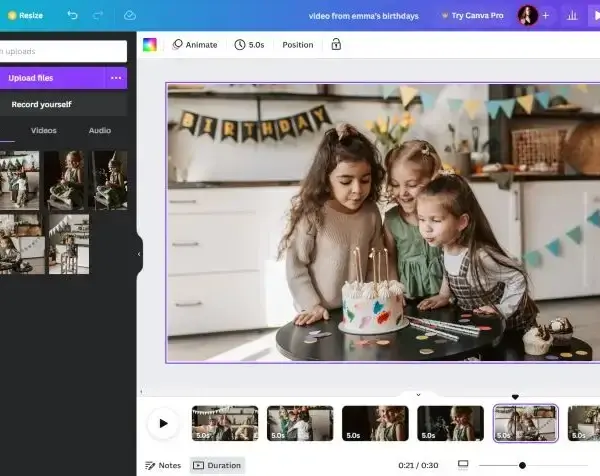
Task: Click the lock icon in toolbar
Action: click(336, 44)
